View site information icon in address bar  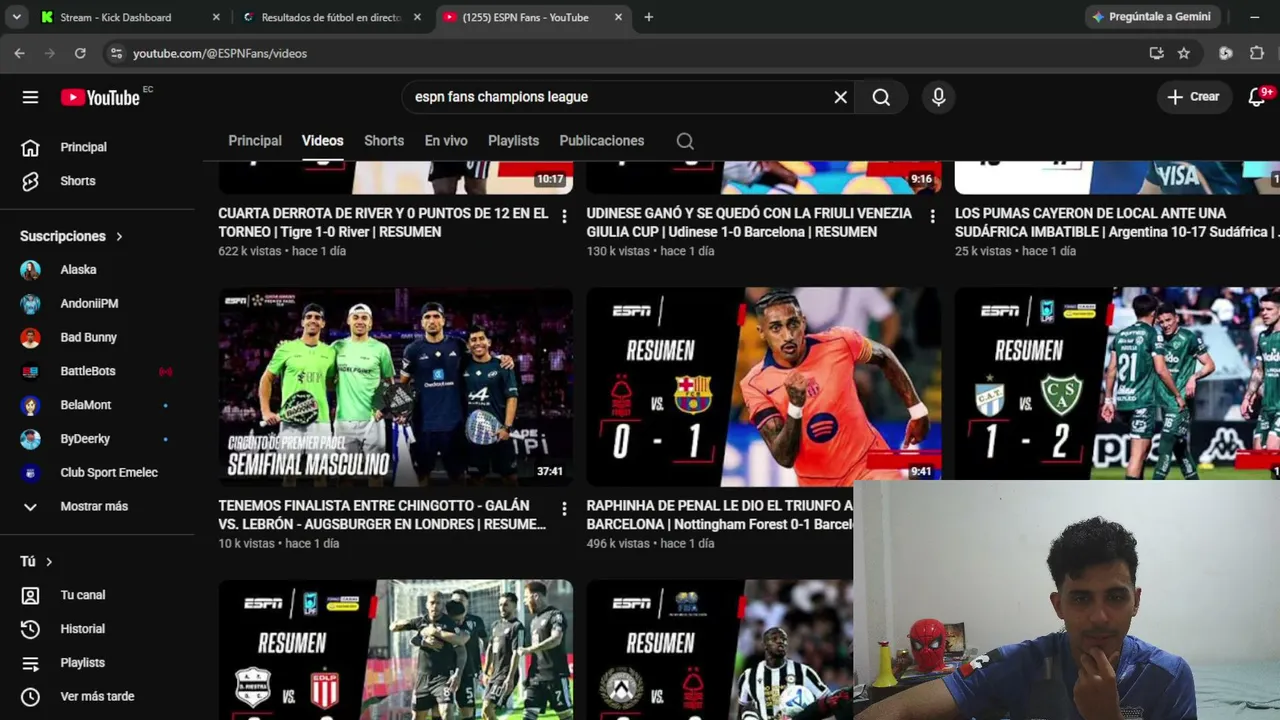click(116, 53)
